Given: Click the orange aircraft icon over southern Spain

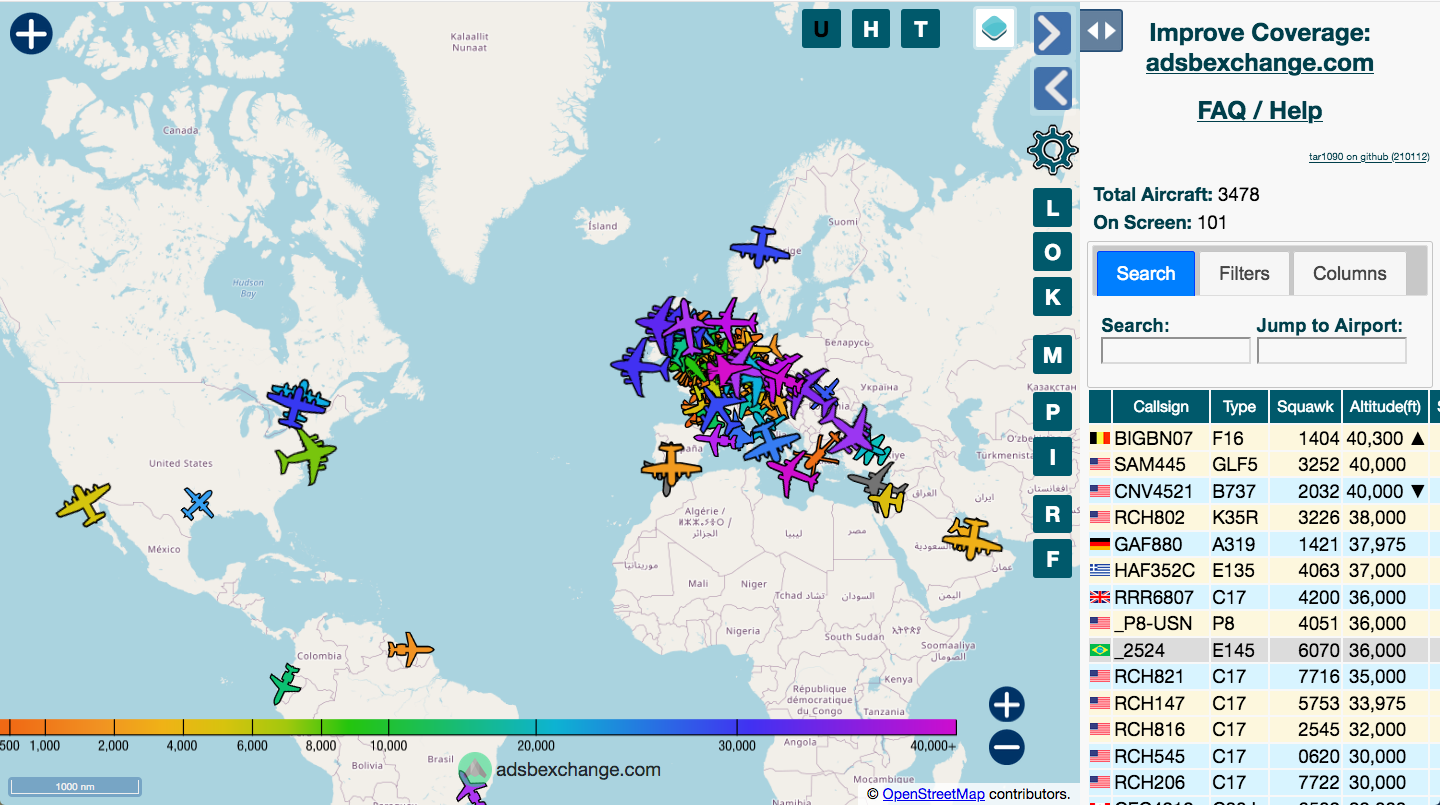Looking at the screenshot, I should tap(672, 466).
